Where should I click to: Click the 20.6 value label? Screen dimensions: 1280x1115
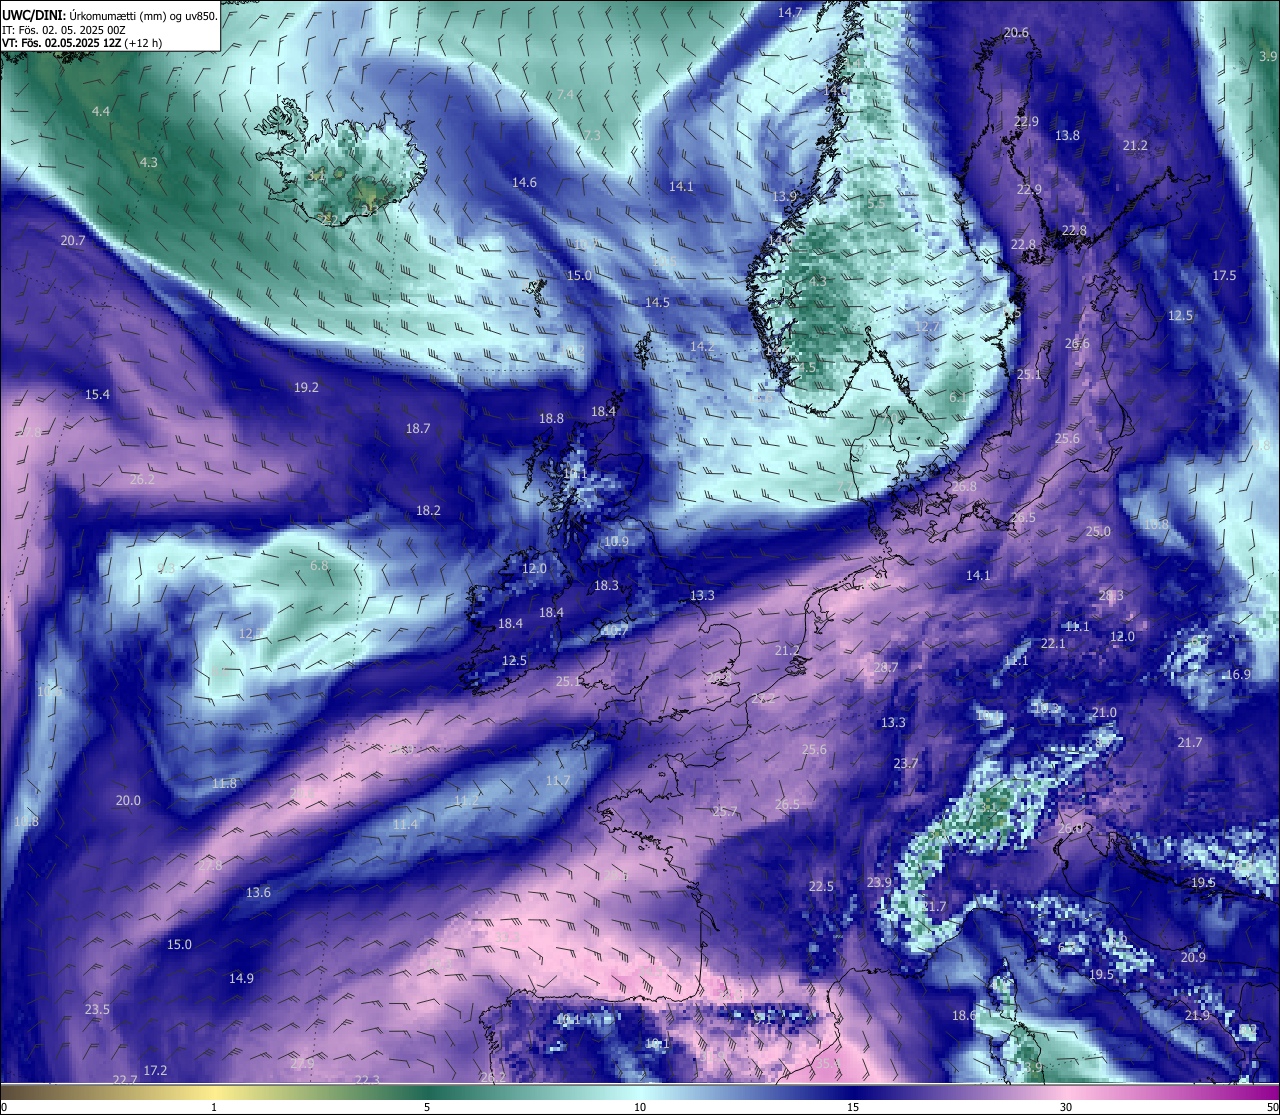point(1016,33)
